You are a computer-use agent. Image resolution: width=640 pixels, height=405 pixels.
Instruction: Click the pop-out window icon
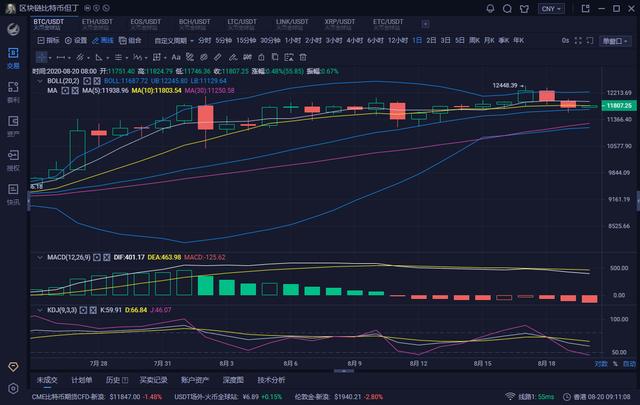[585, 9]
